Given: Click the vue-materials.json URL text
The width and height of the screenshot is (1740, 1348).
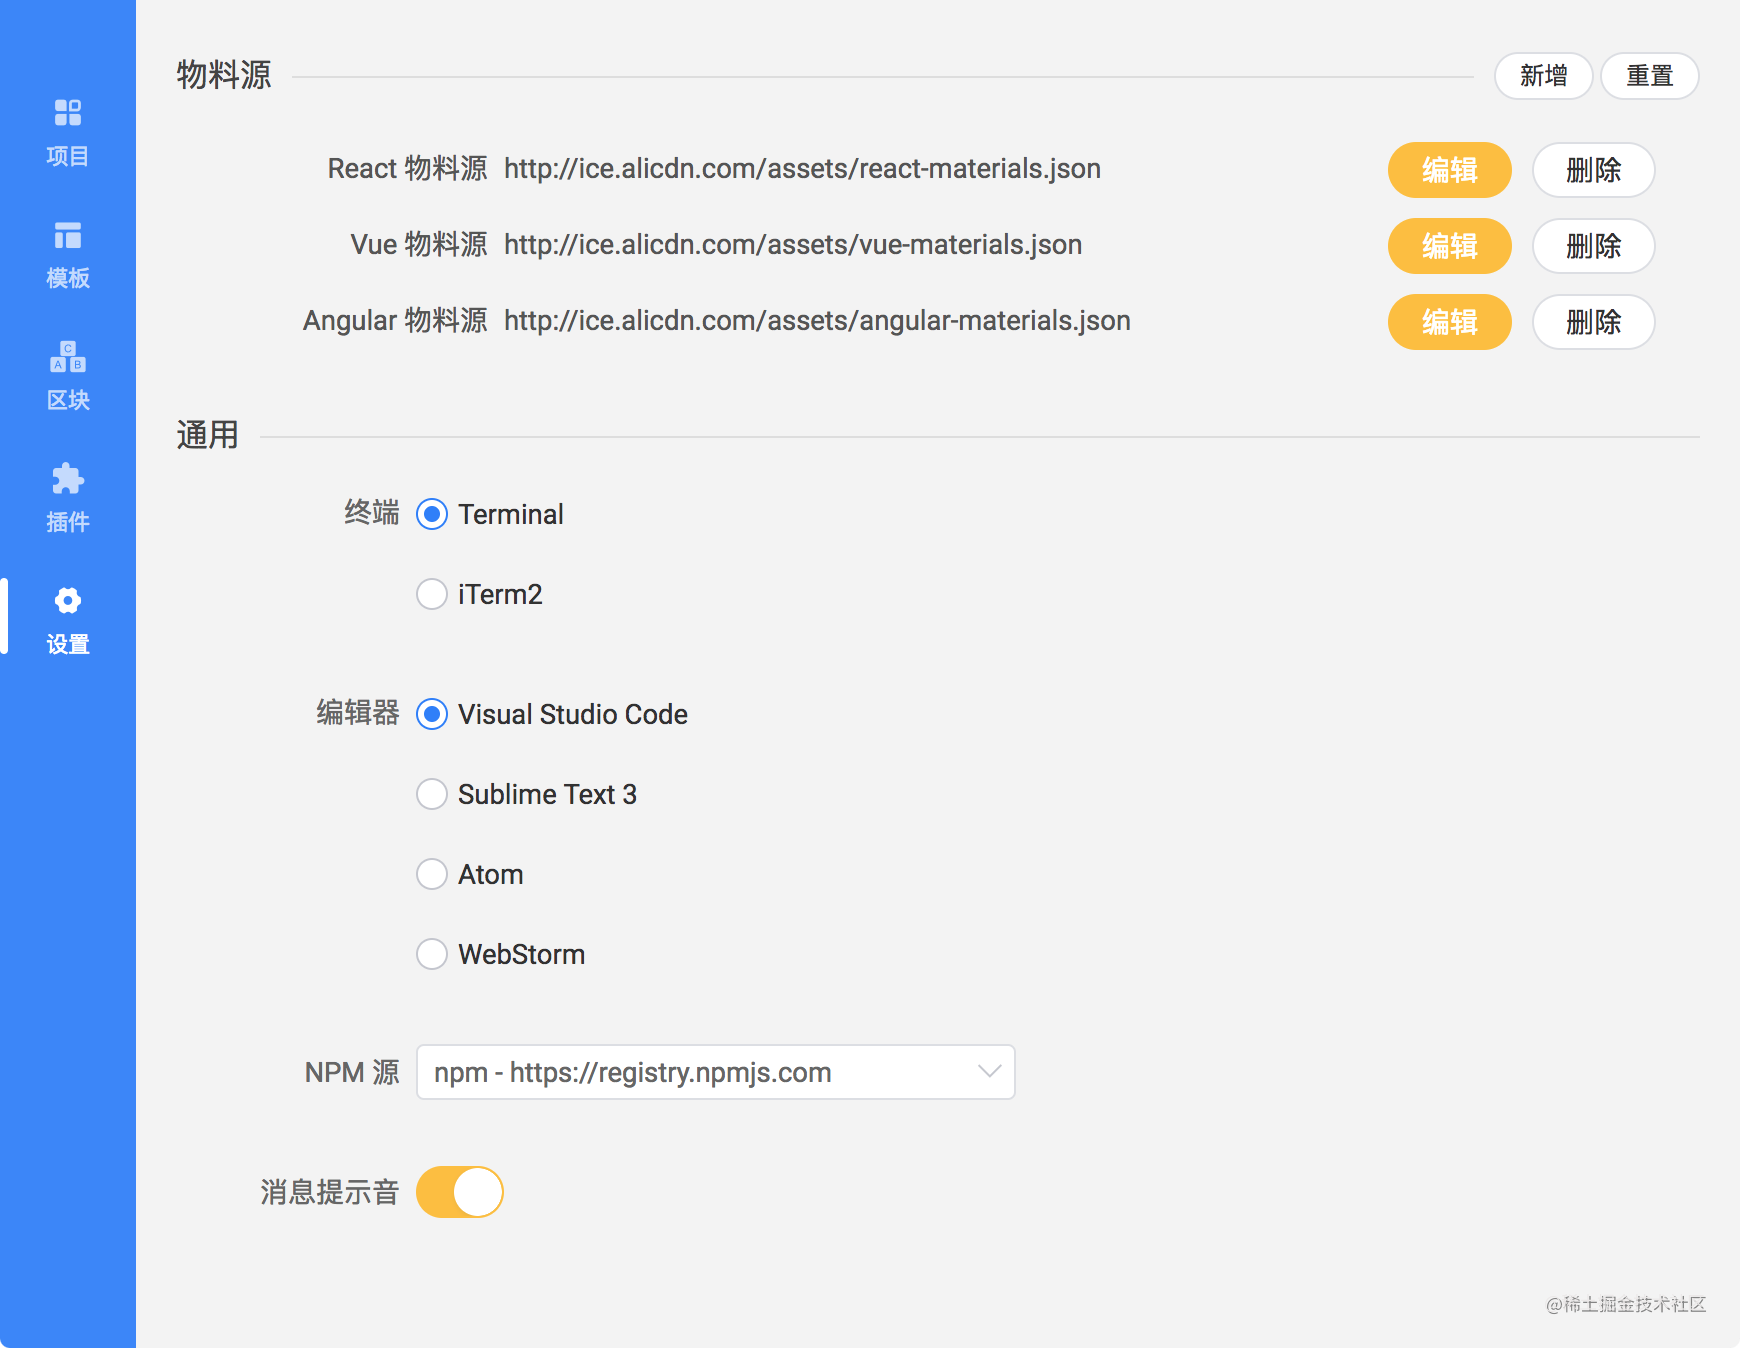Looking at the screenshot, I should pos(793,245).
